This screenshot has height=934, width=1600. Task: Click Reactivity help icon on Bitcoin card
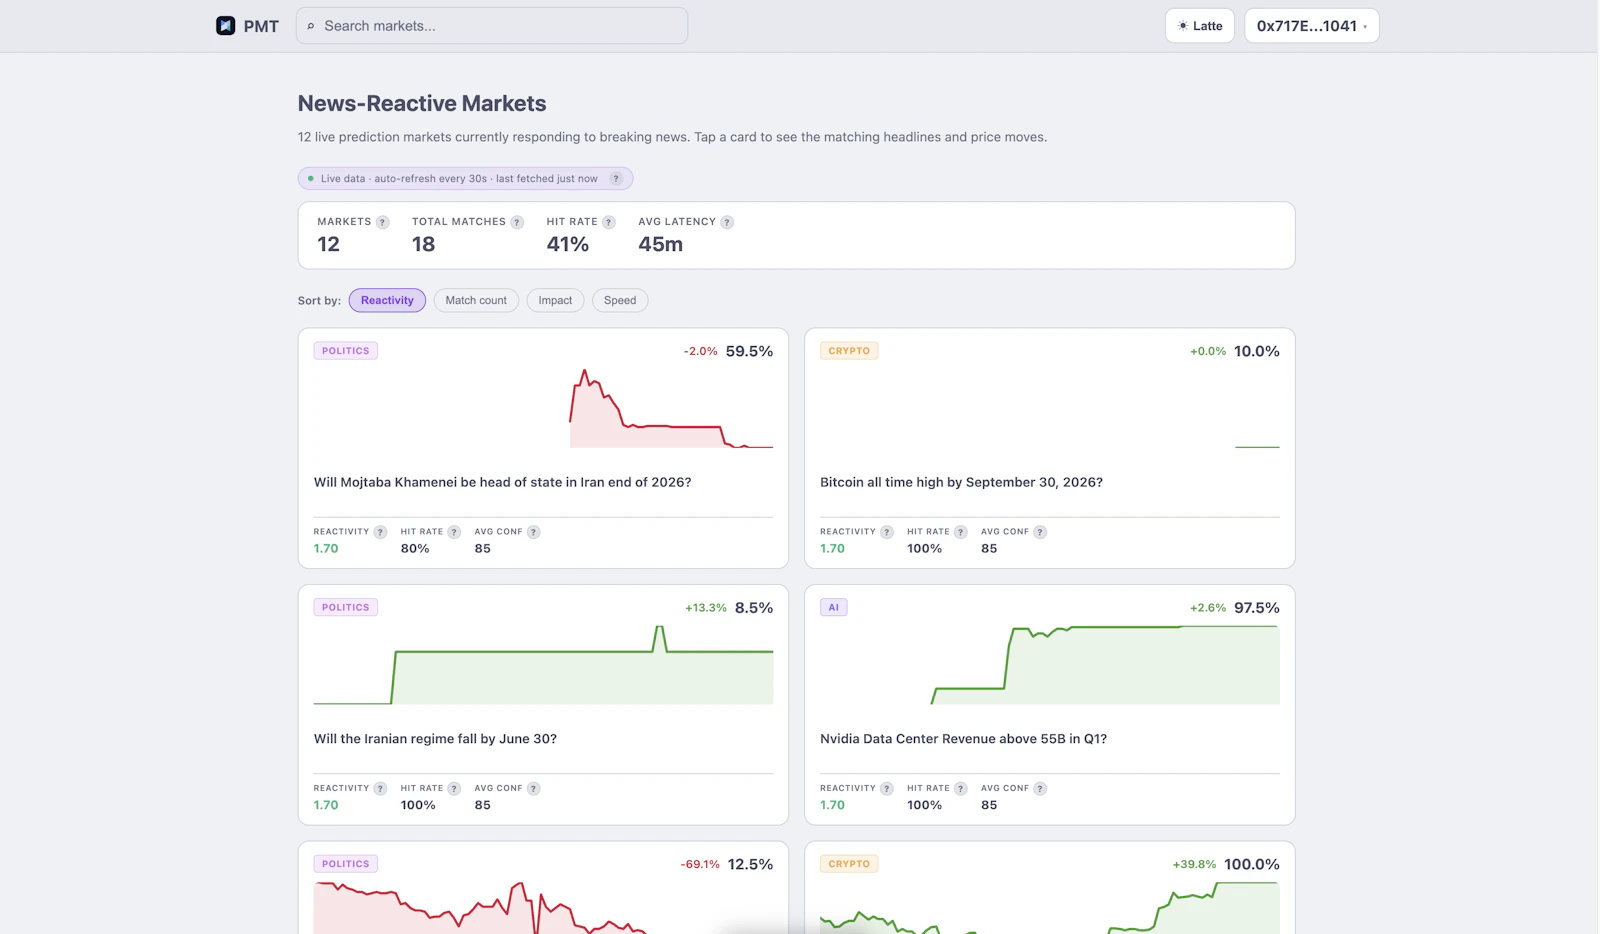point(887,532)
